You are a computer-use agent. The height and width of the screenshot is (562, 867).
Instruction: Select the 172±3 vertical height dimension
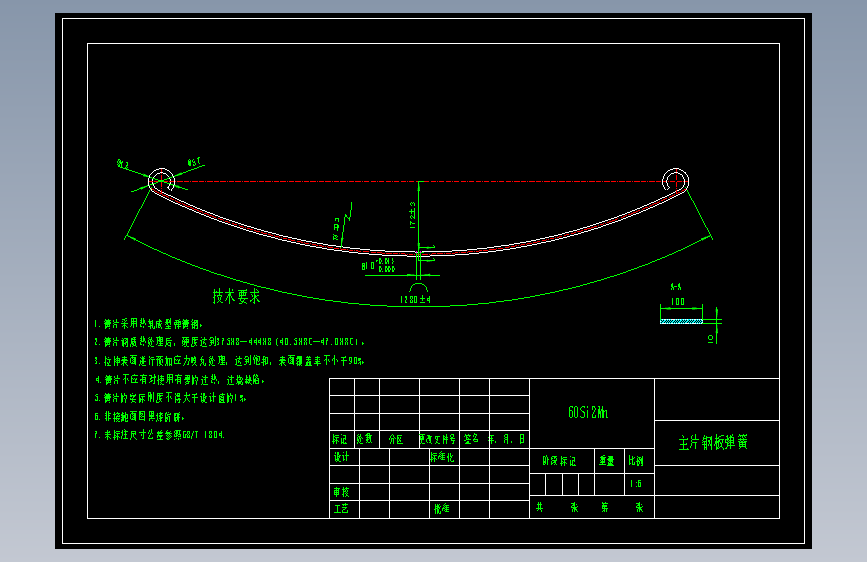click(x=412, y=215)
